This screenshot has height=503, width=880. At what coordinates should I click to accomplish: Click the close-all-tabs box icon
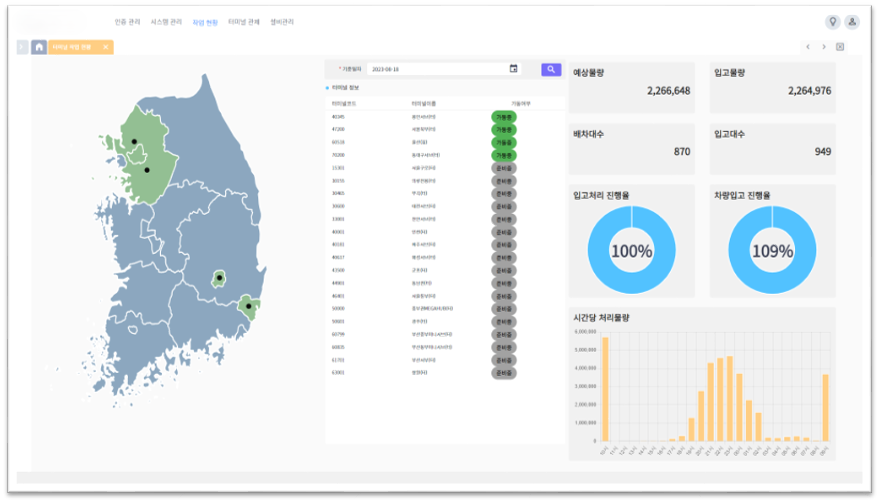(x=840, y=47)
